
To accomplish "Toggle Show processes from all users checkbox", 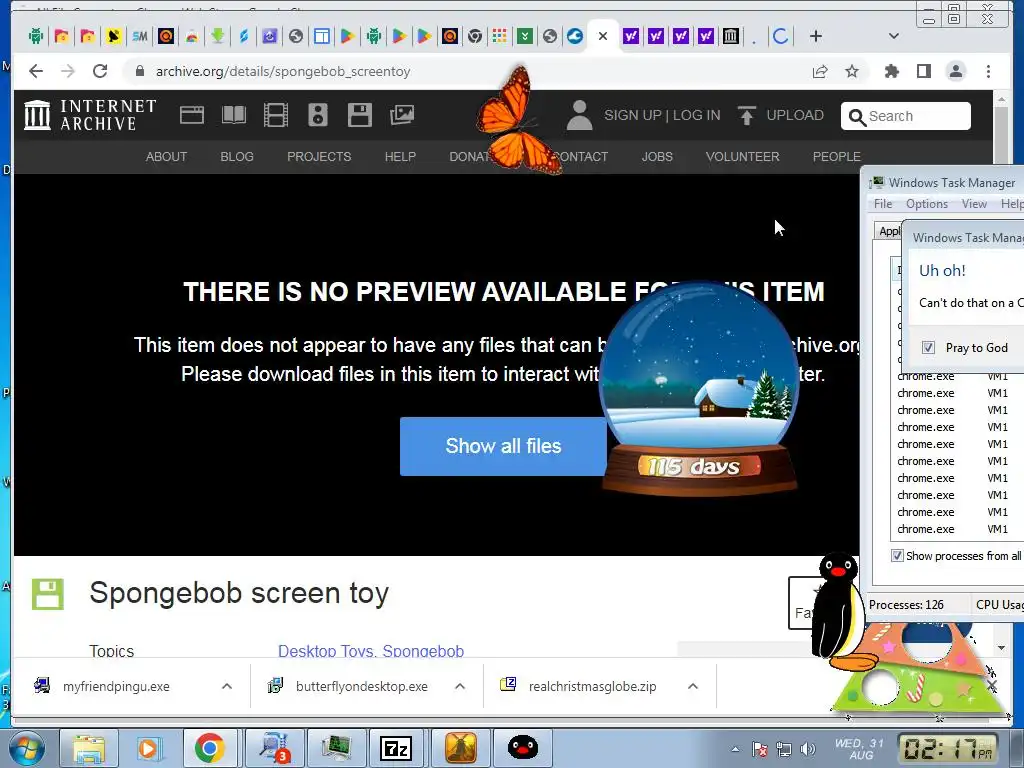I will (x=897, y=556).
